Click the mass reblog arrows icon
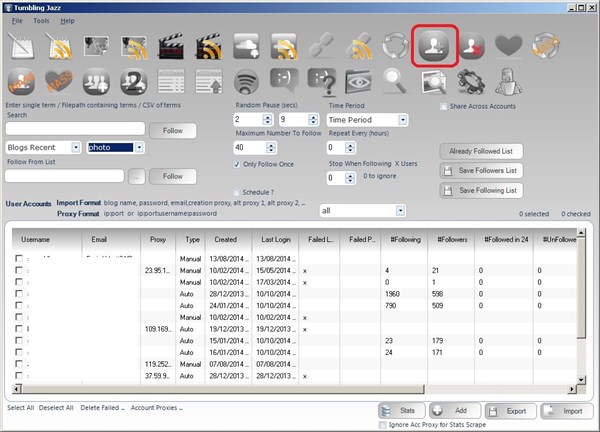This screenshot has width=600, height=432. coord(546,46)
